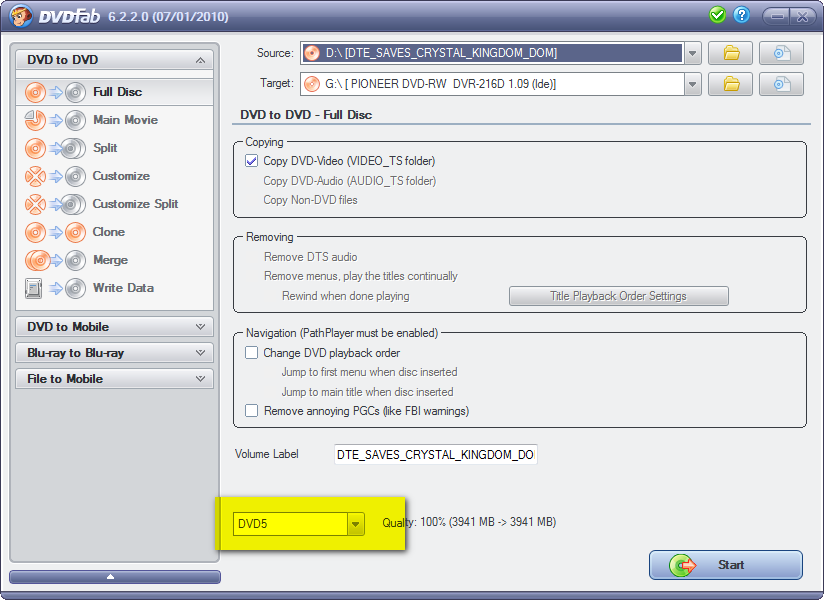Click Jump to main title when disc inserted

coord(367,392)
